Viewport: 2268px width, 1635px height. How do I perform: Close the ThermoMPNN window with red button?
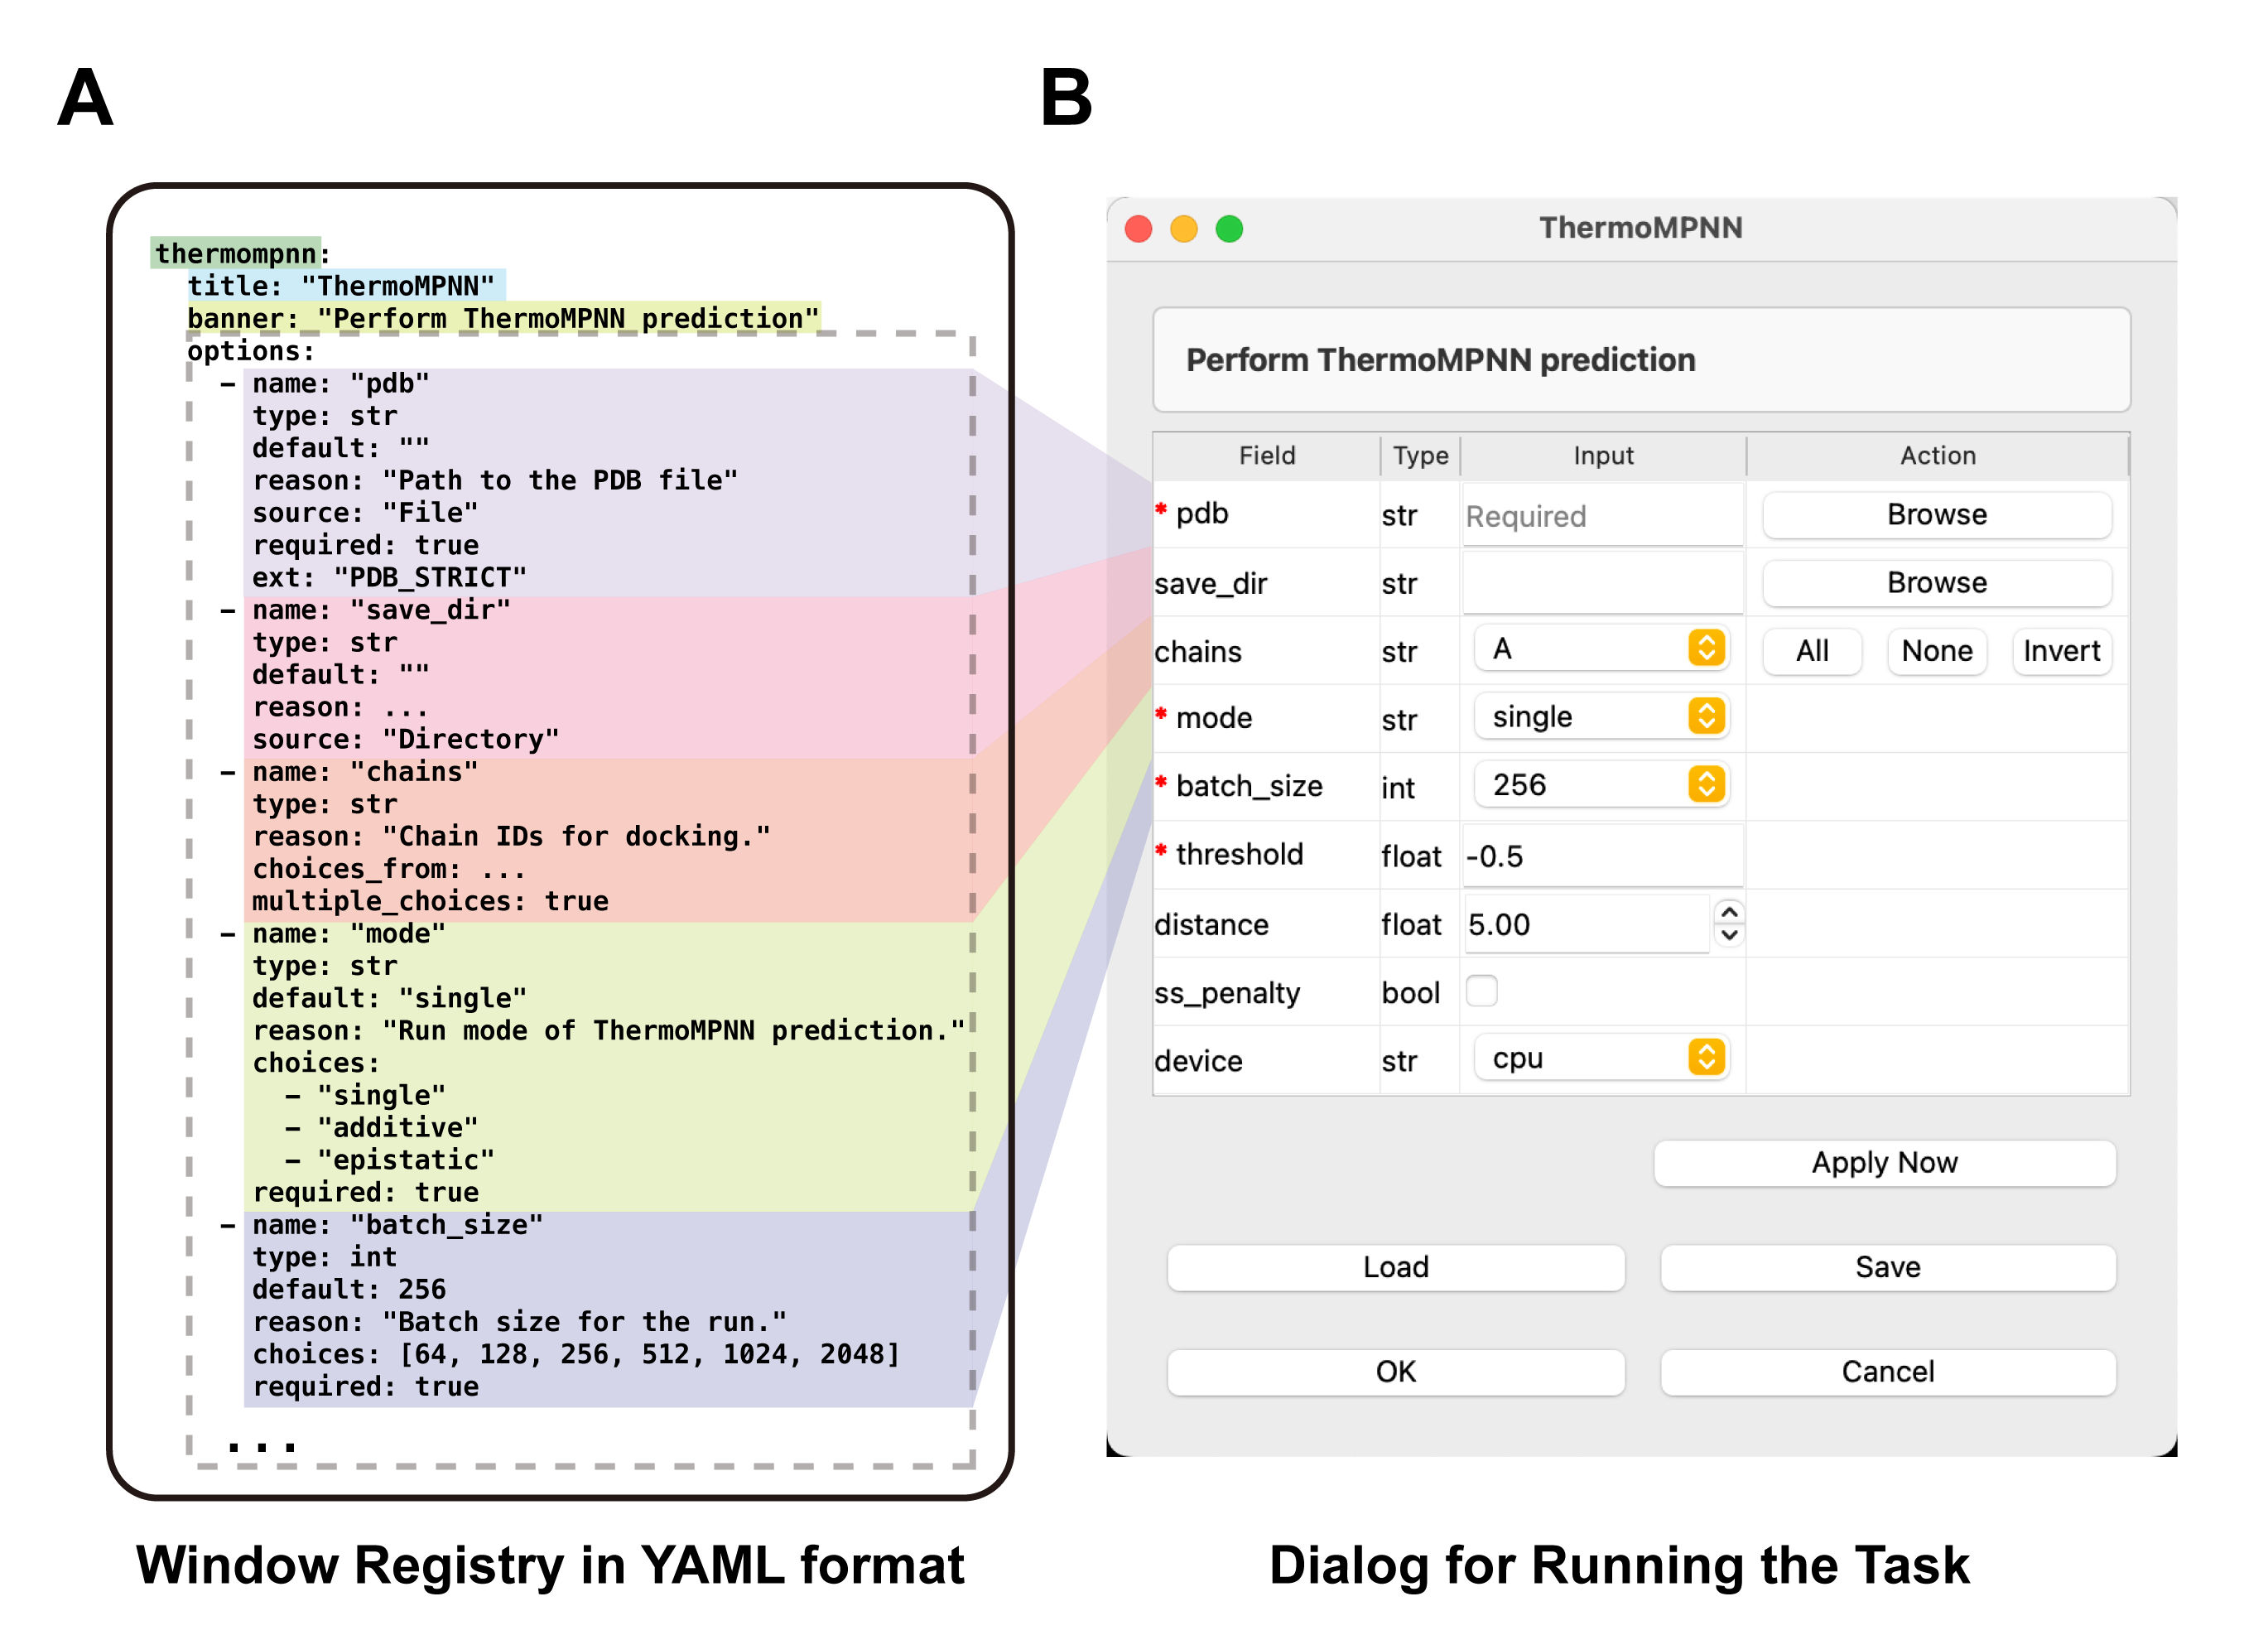(1138, 228)
